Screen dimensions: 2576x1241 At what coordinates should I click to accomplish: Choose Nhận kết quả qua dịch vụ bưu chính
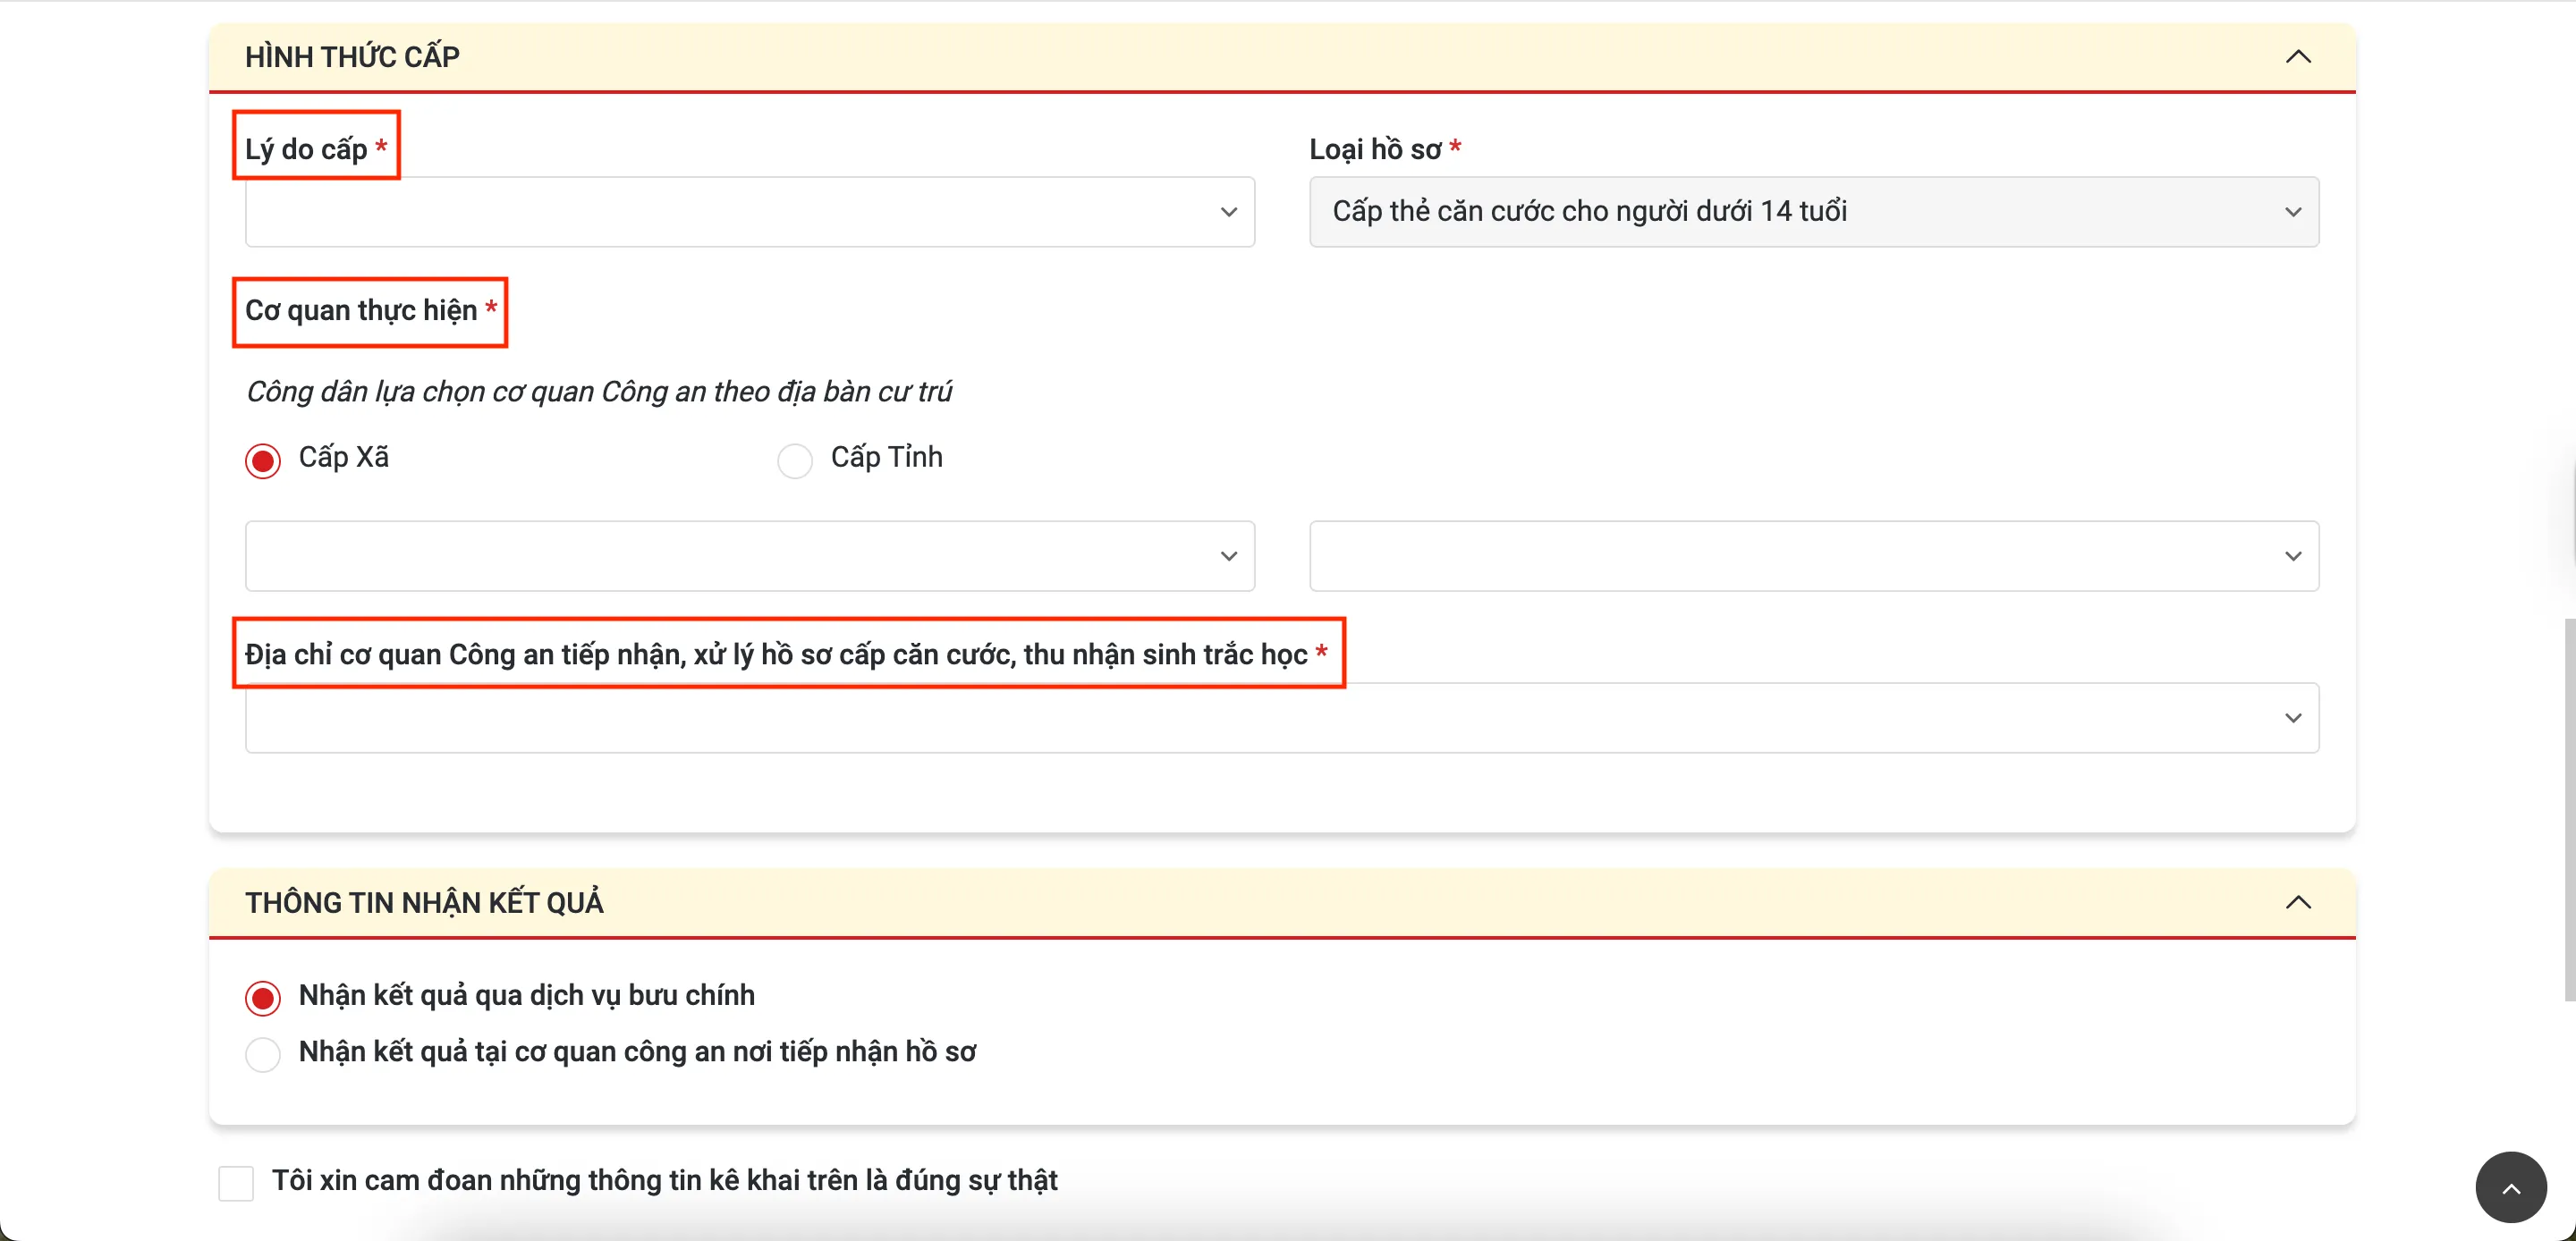(263, 998)
